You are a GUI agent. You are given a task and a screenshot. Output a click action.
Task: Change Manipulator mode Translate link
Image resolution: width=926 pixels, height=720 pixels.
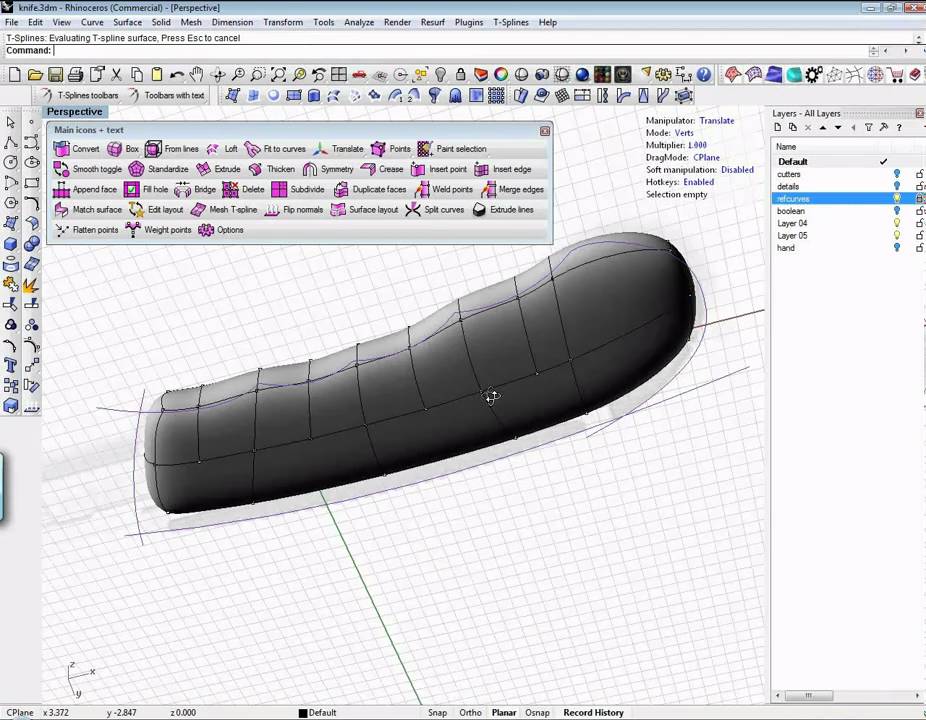click(717, 120)
